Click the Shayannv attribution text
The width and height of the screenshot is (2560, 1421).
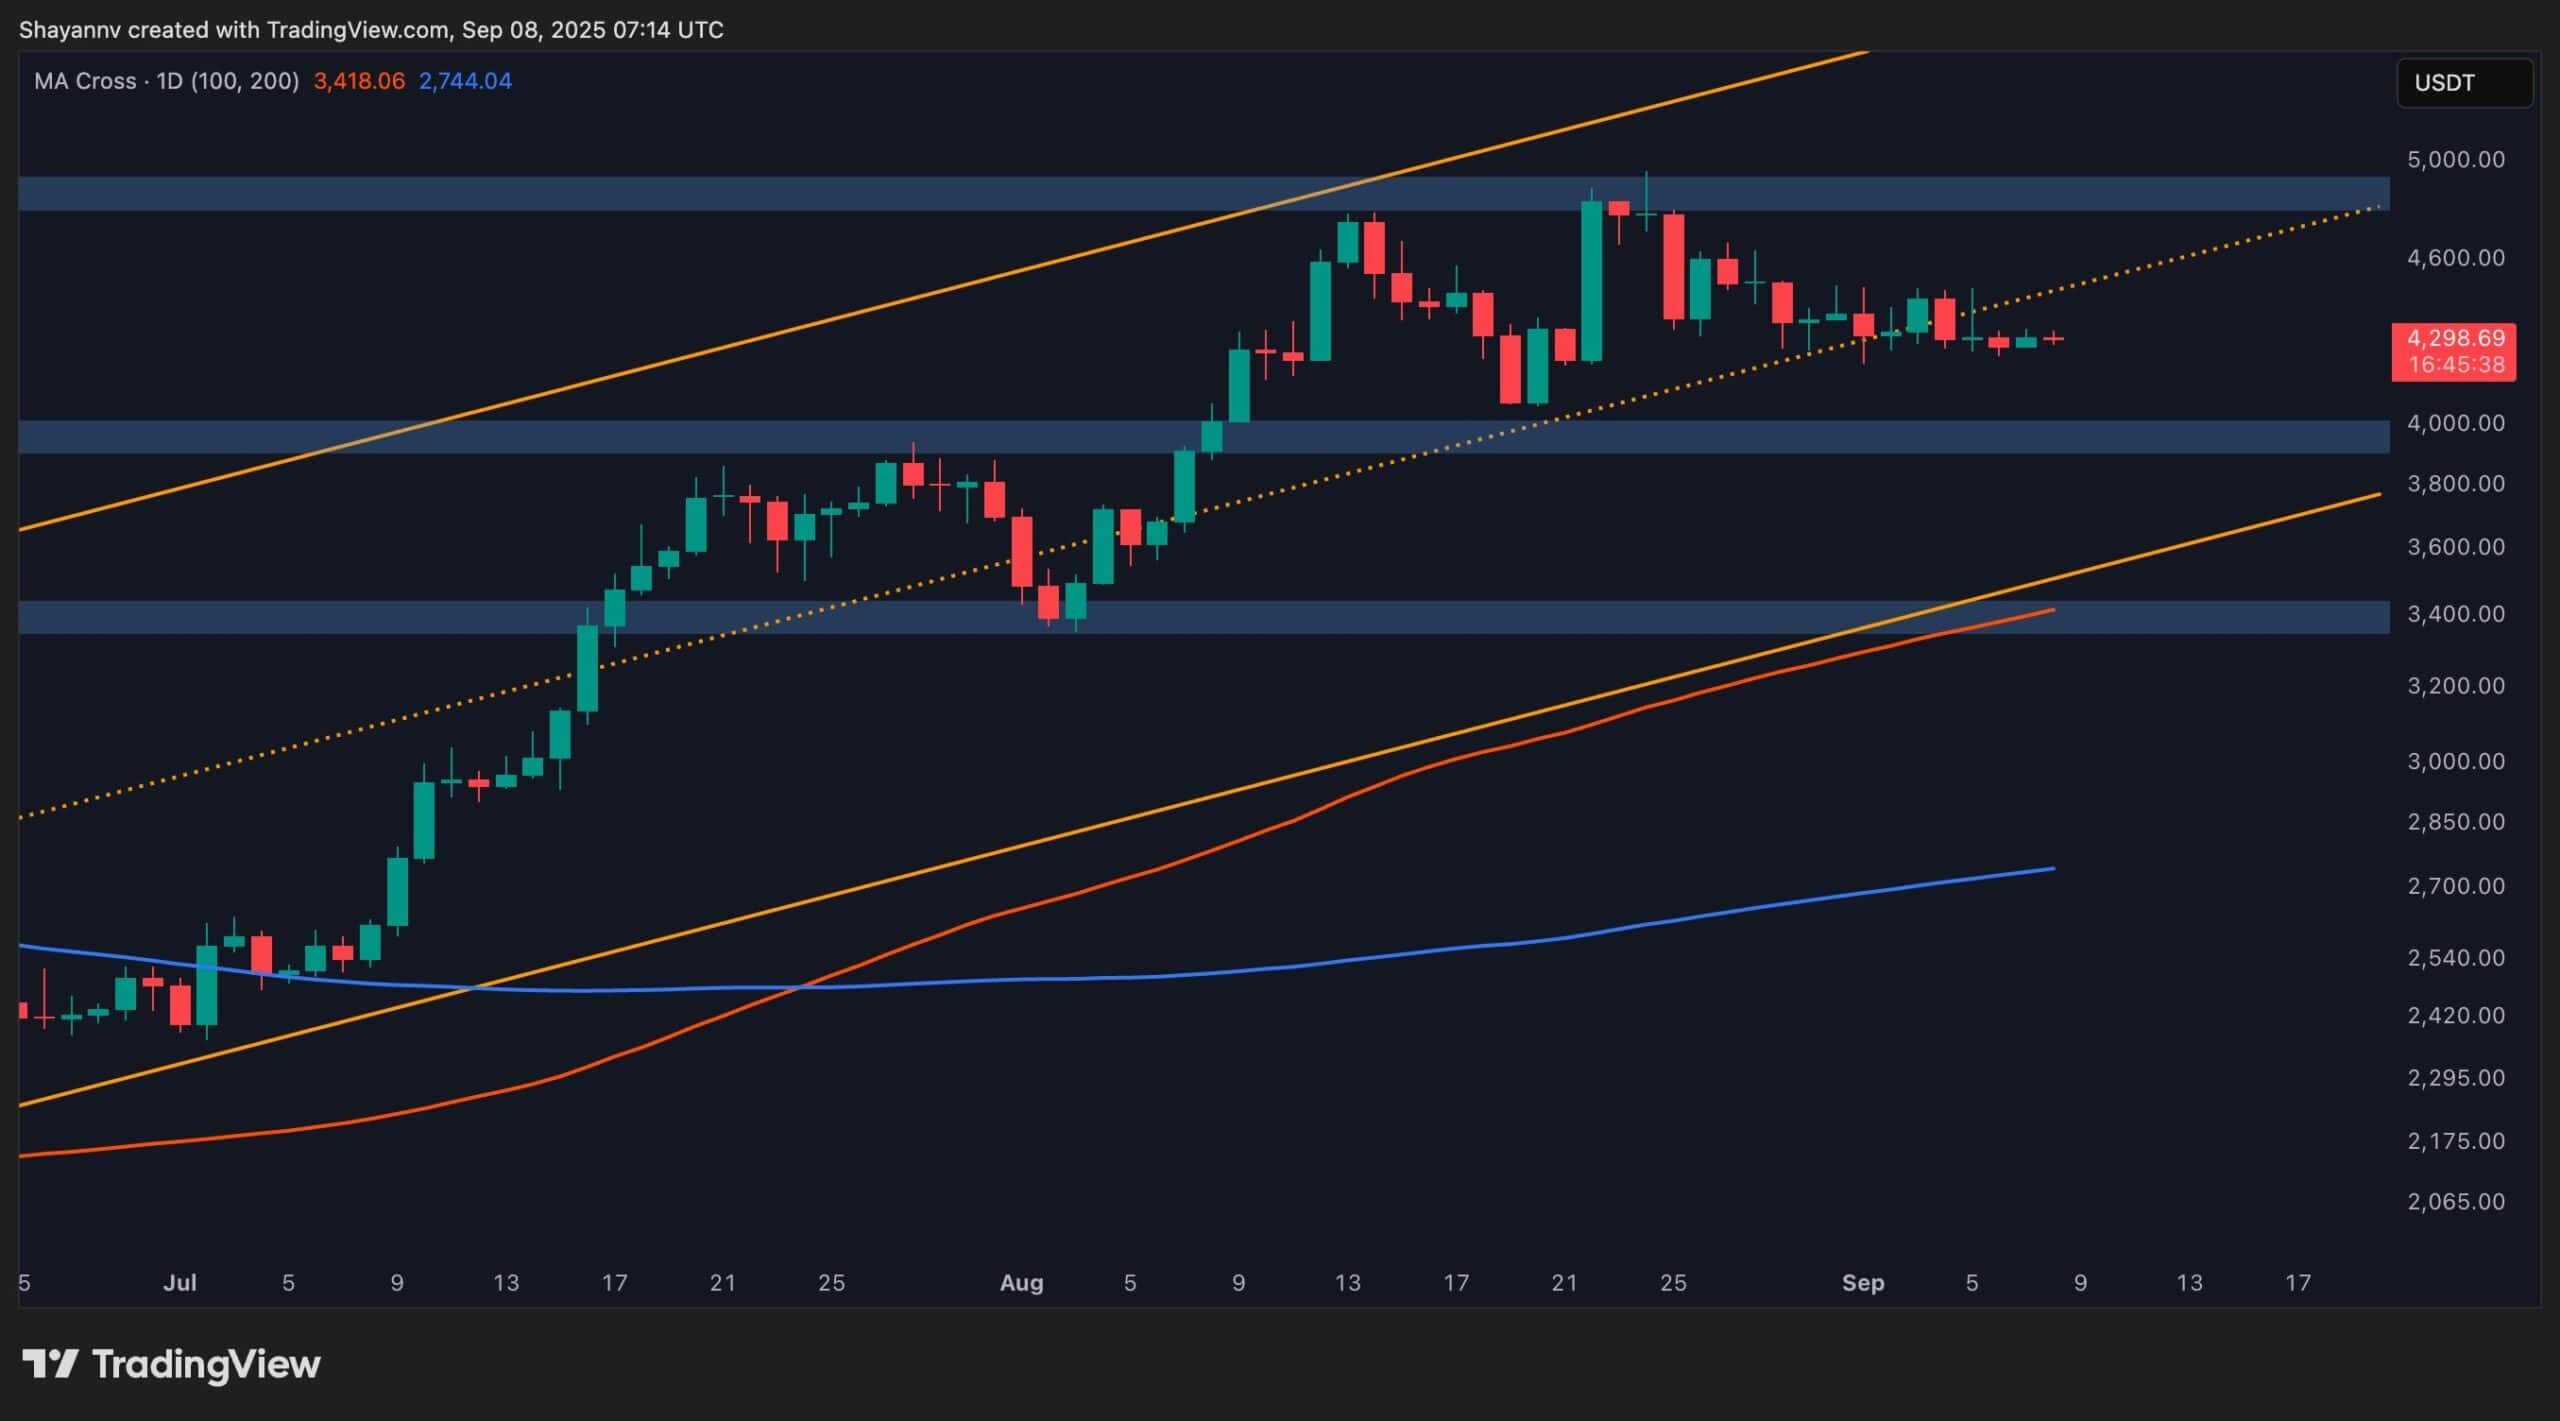(70, 29)
